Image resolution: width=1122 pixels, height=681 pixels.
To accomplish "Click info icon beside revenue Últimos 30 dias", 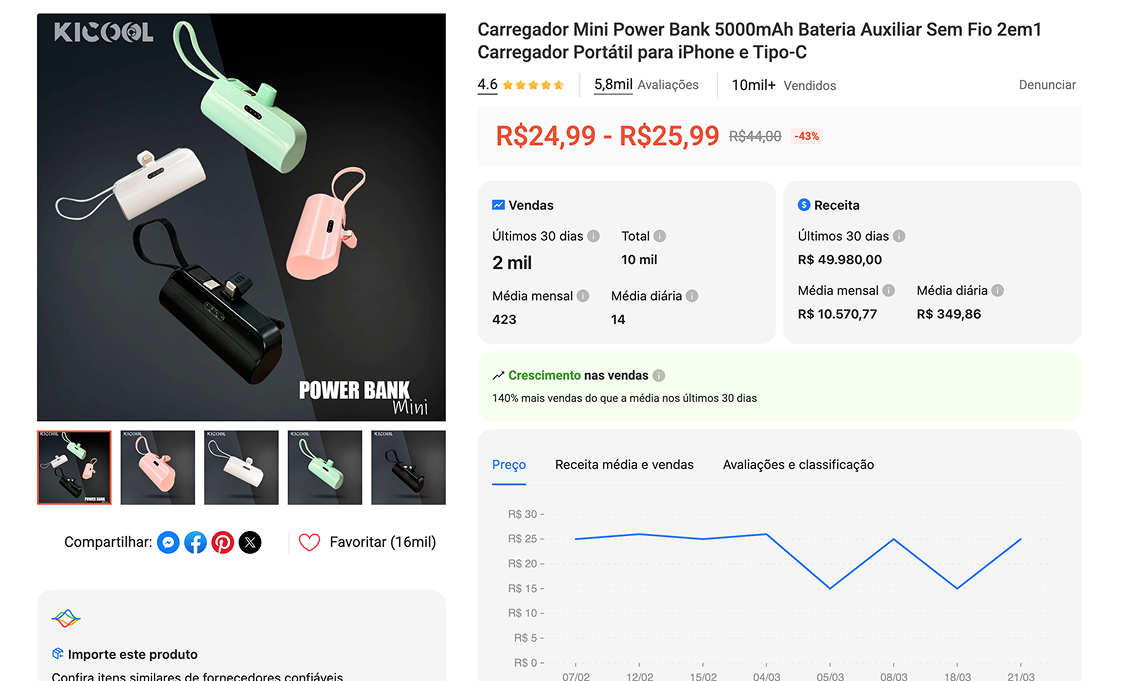I will point(899,236).
